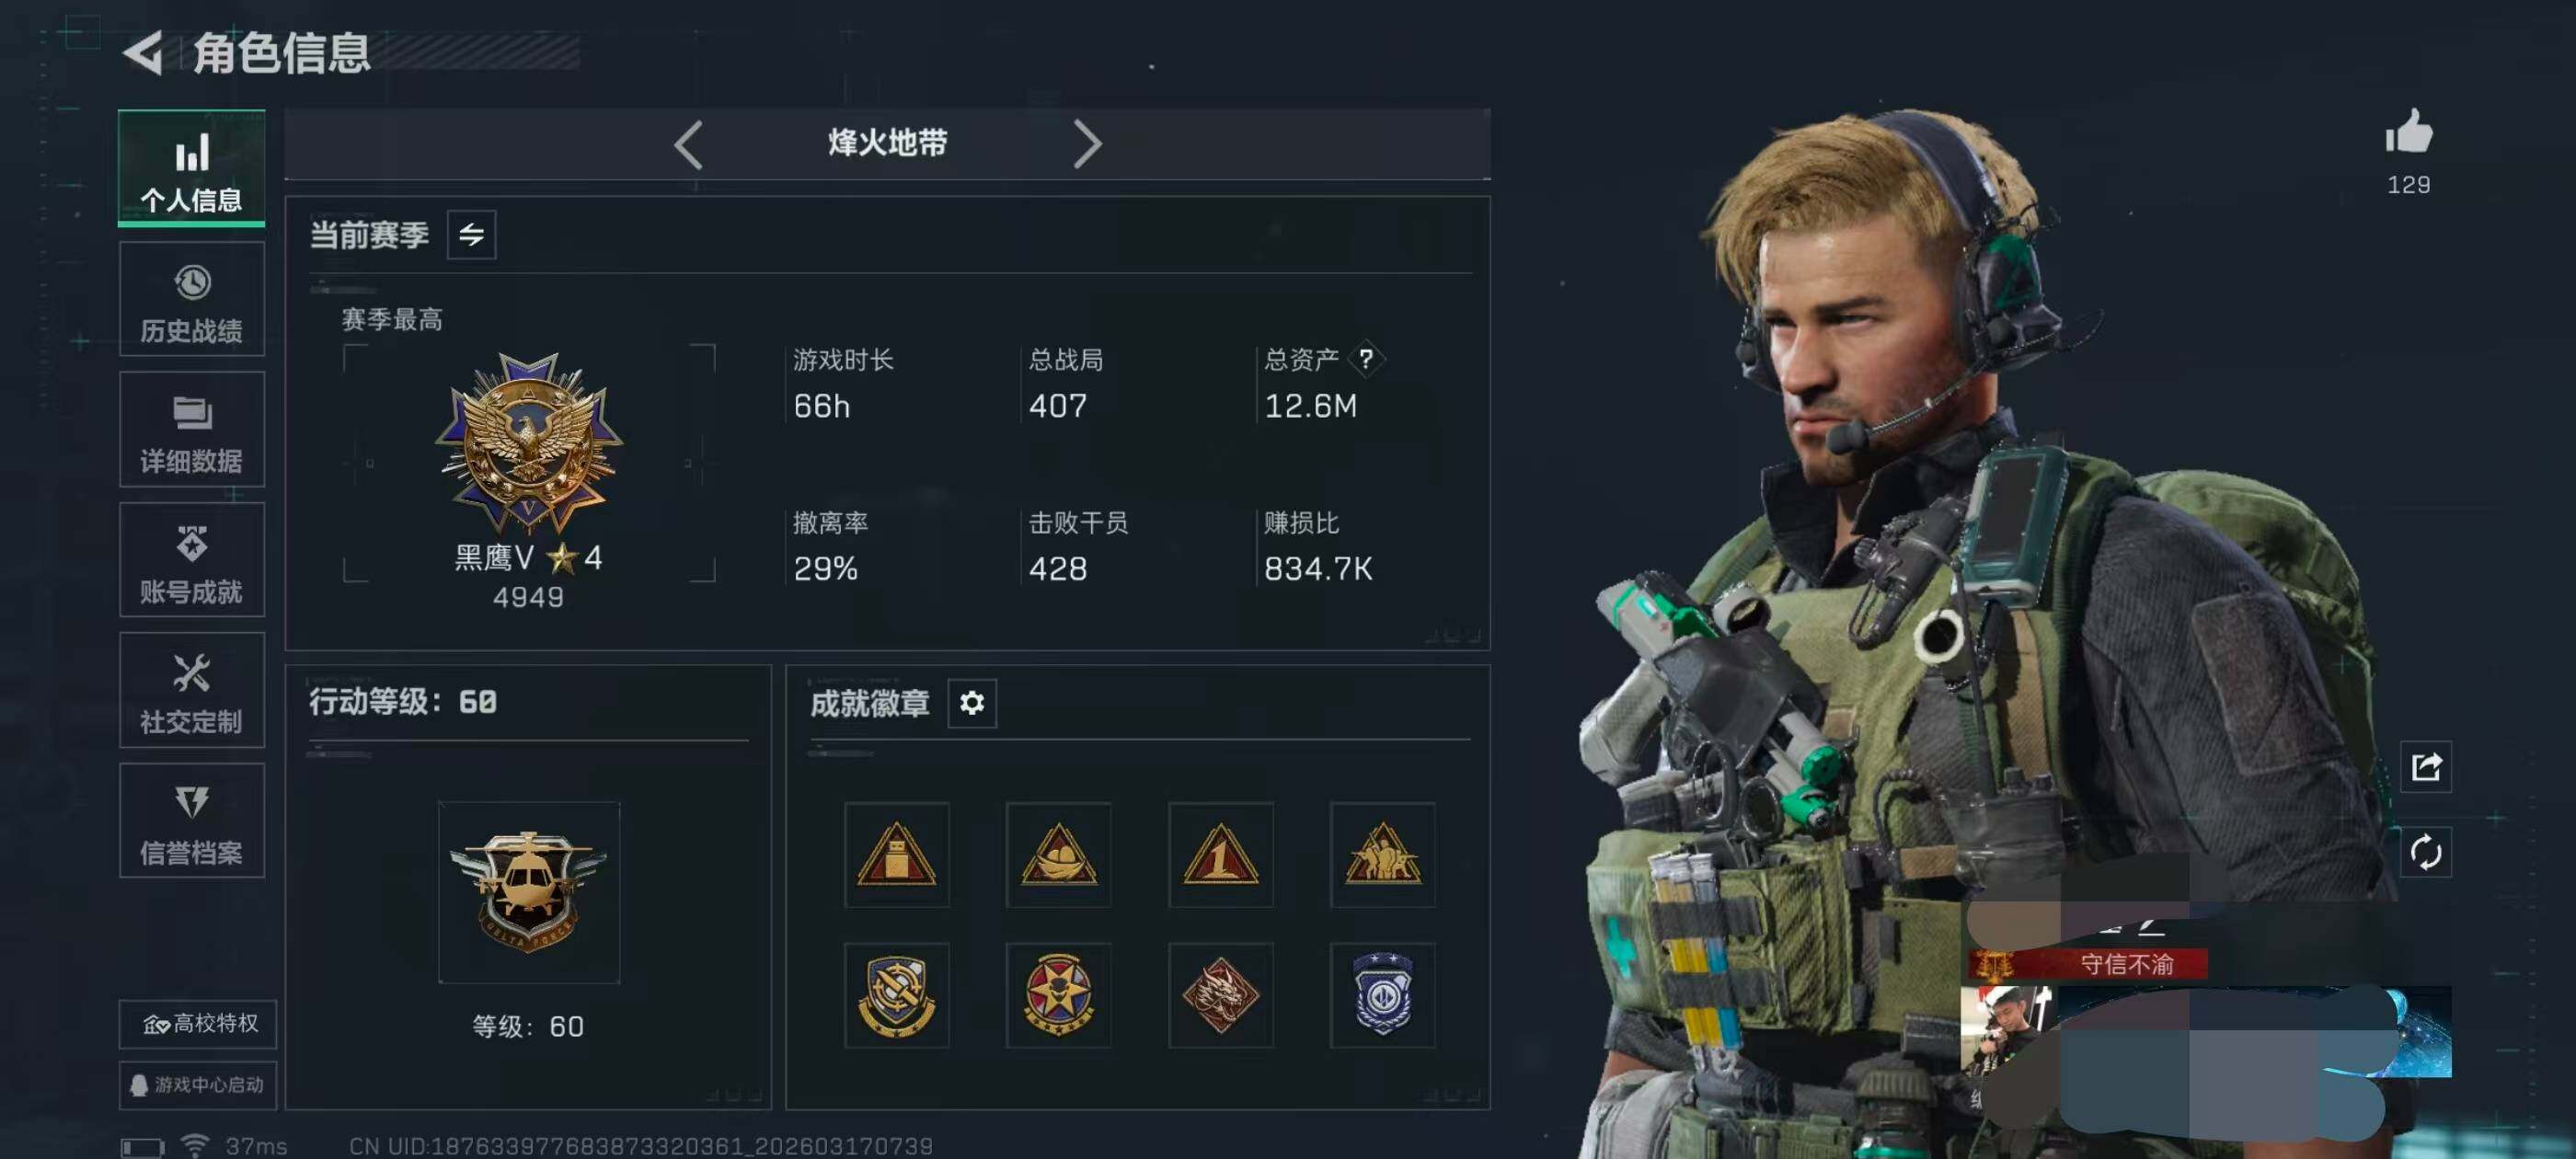2576x1159 pixels.
Task: Select the level 60 helicopter emblem
Action: 528,892
